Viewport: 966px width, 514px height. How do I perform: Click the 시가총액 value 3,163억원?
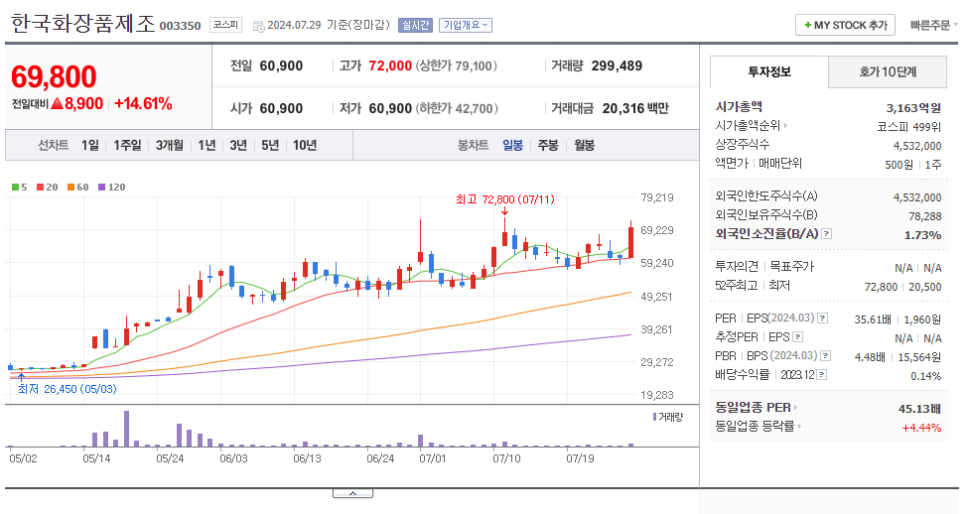(x=914, y=108)
